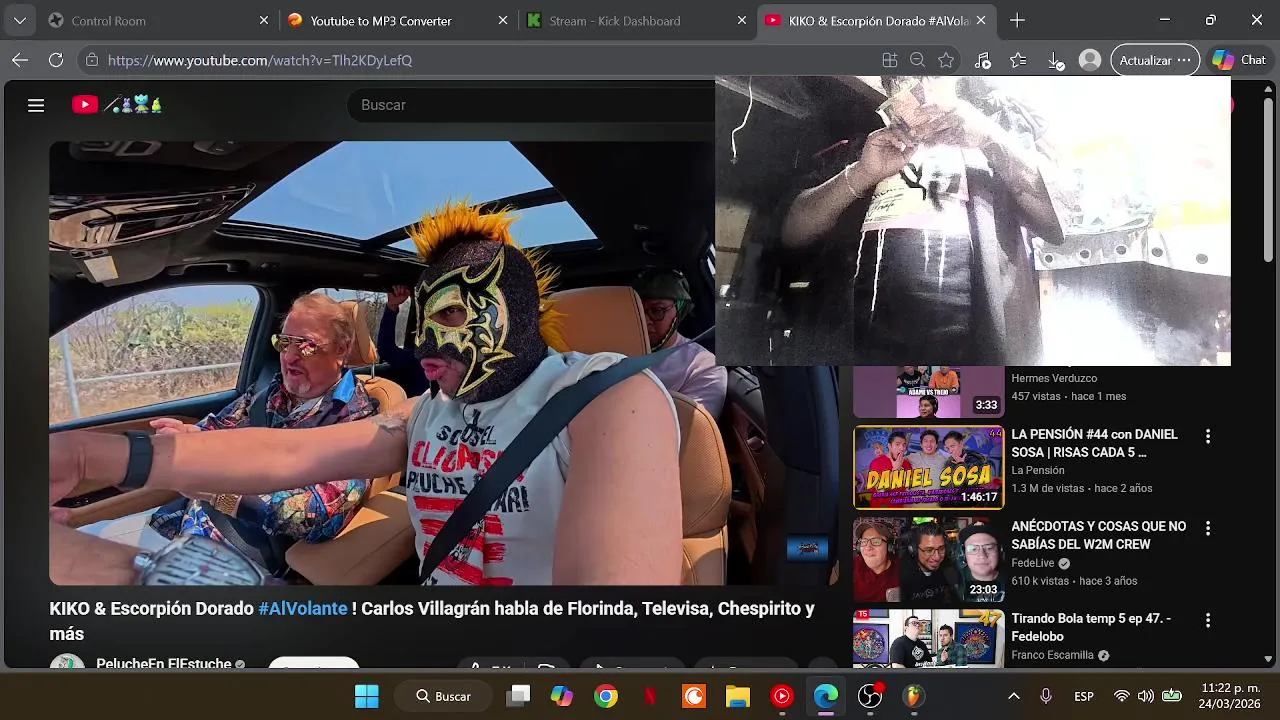This screenshot has width=1280, height=720.
Task: Open the Hermes Verduzco channel name
Action: 1054,378
